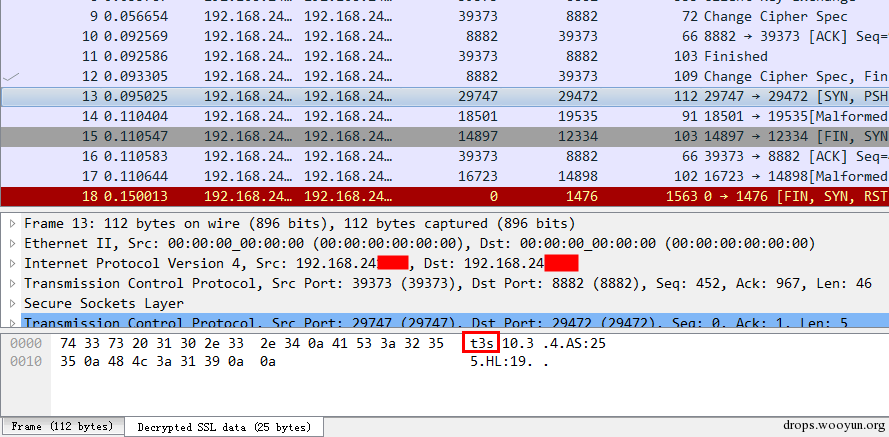Click hex offset 0000 row bytes
Viewport: 889px width, 437px height.
[252, 343]
